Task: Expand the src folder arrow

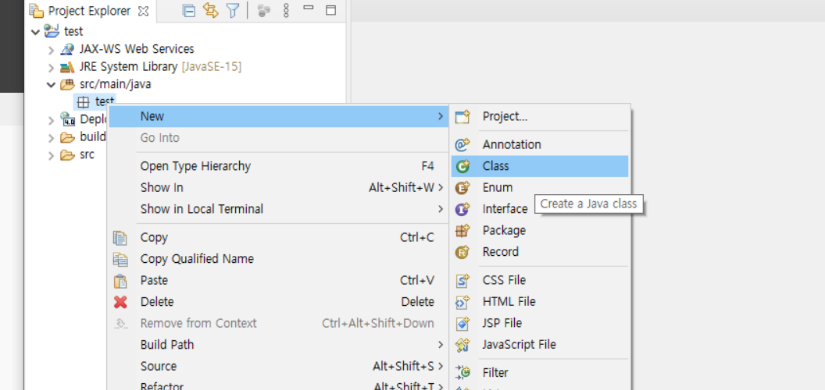Action: click(51, 156)
